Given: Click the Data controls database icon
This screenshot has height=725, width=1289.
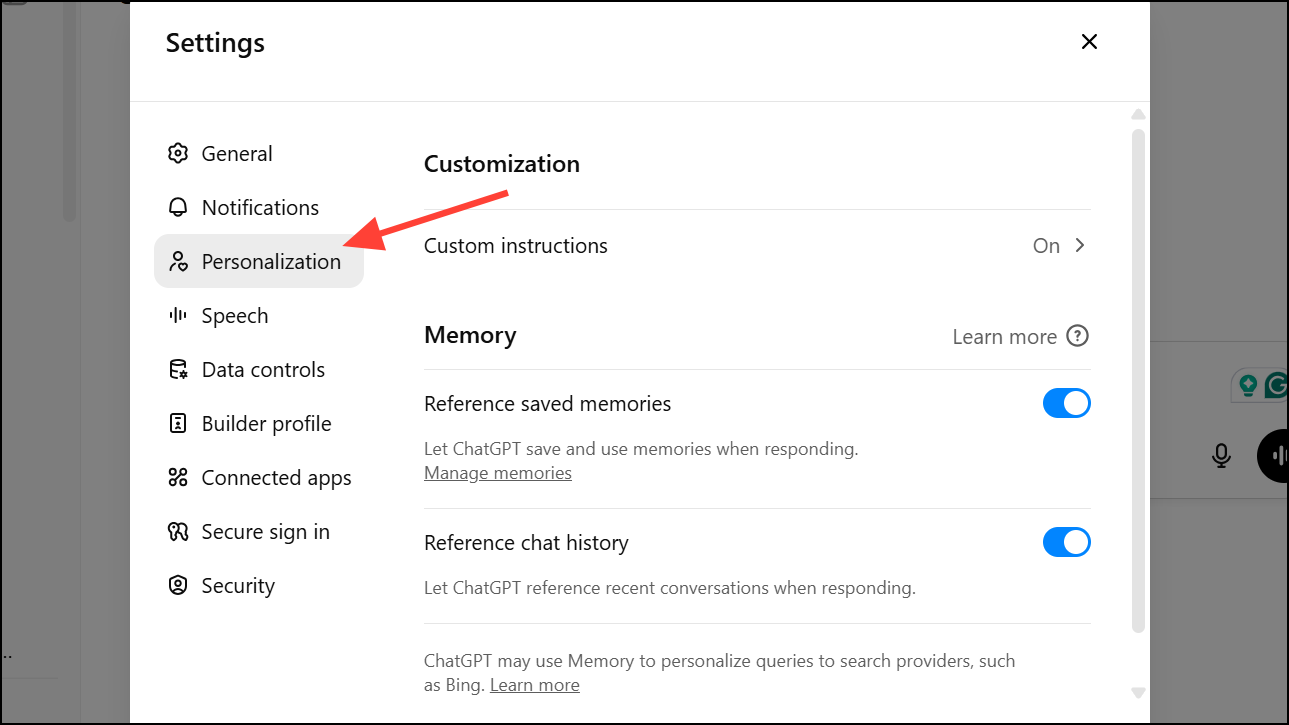Looking at the screenshot, I should click(178, 370).
